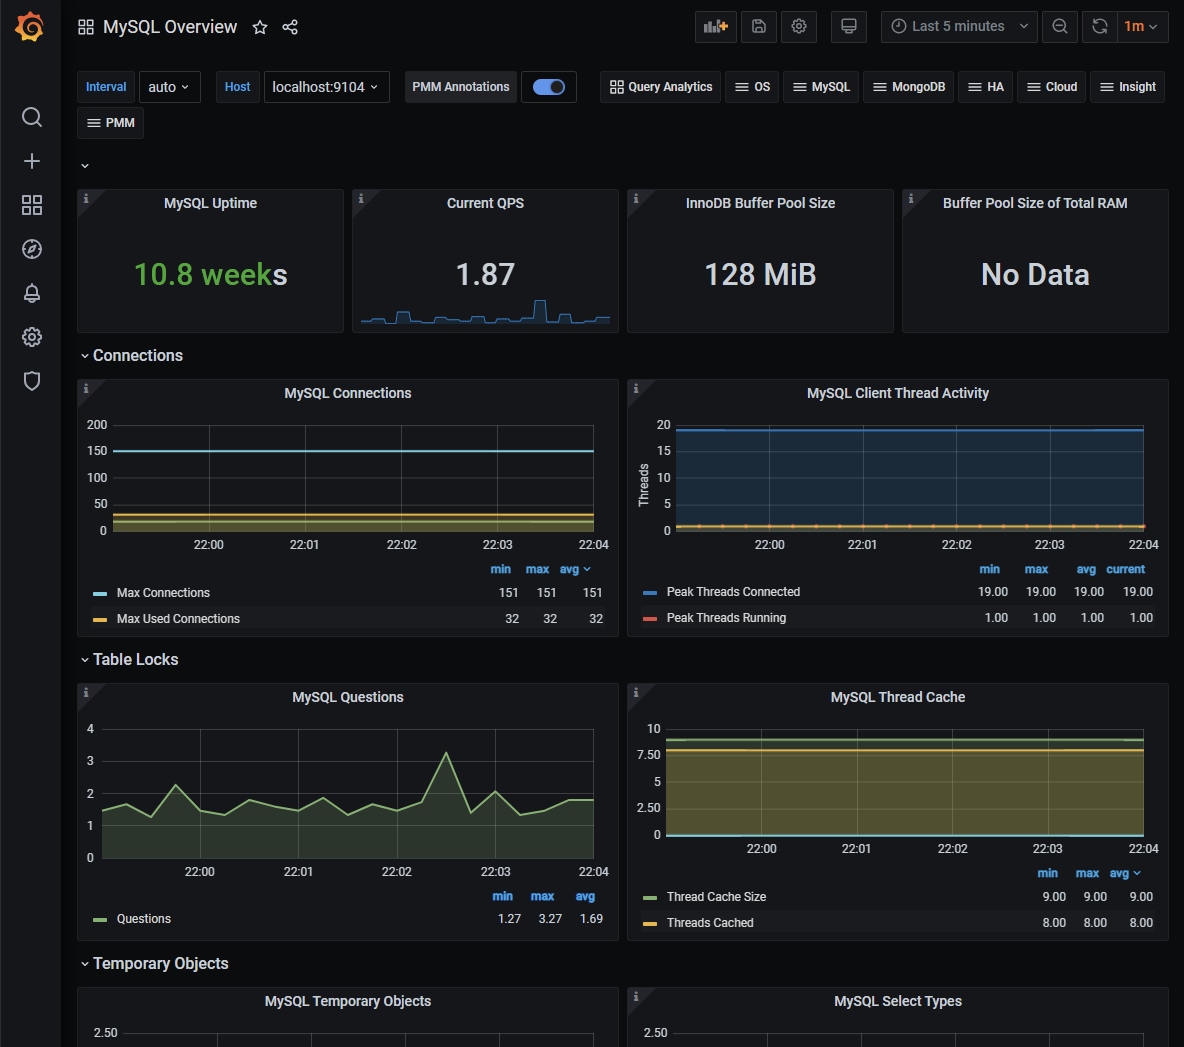Star the MySQL Overview dashboard
The image size is (1184, 1047).
(x=260, y=27)
